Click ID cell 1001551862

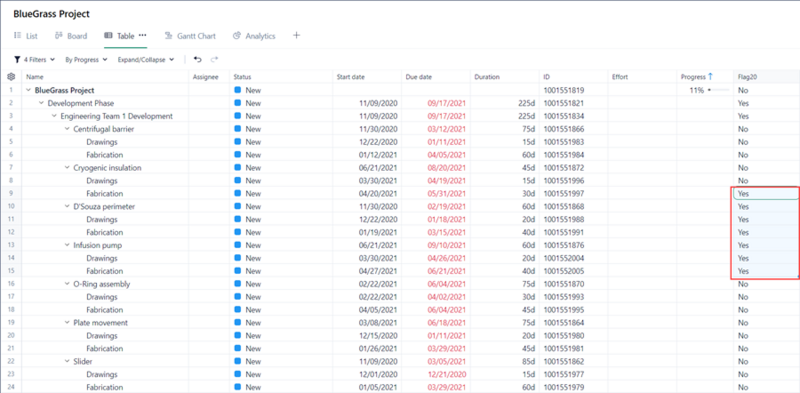pyautogui.click(x=564, y=361)
